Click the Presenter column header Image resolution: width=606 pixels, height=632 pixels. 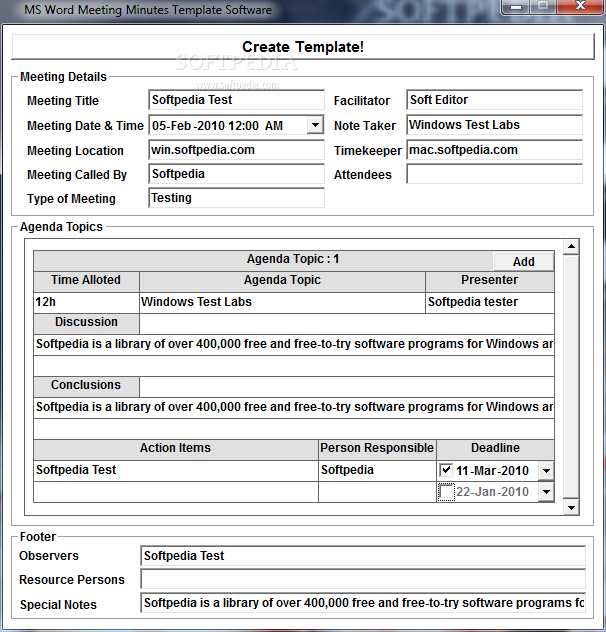click(x=490, y=281)
